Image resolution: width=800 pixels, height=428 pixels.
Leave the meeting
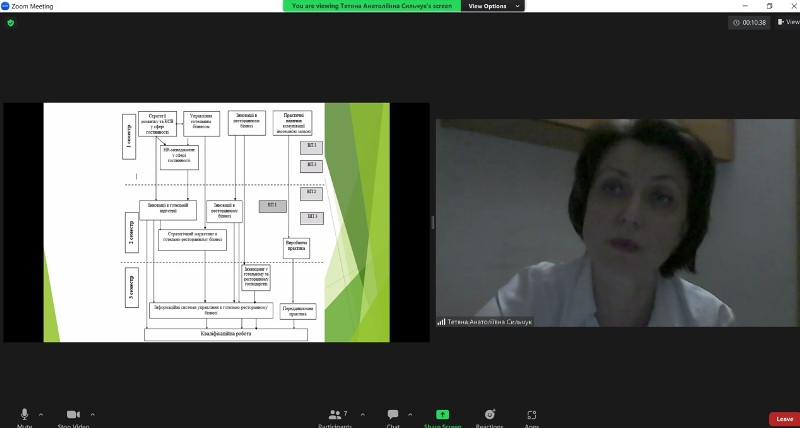[x=784, y=419]
